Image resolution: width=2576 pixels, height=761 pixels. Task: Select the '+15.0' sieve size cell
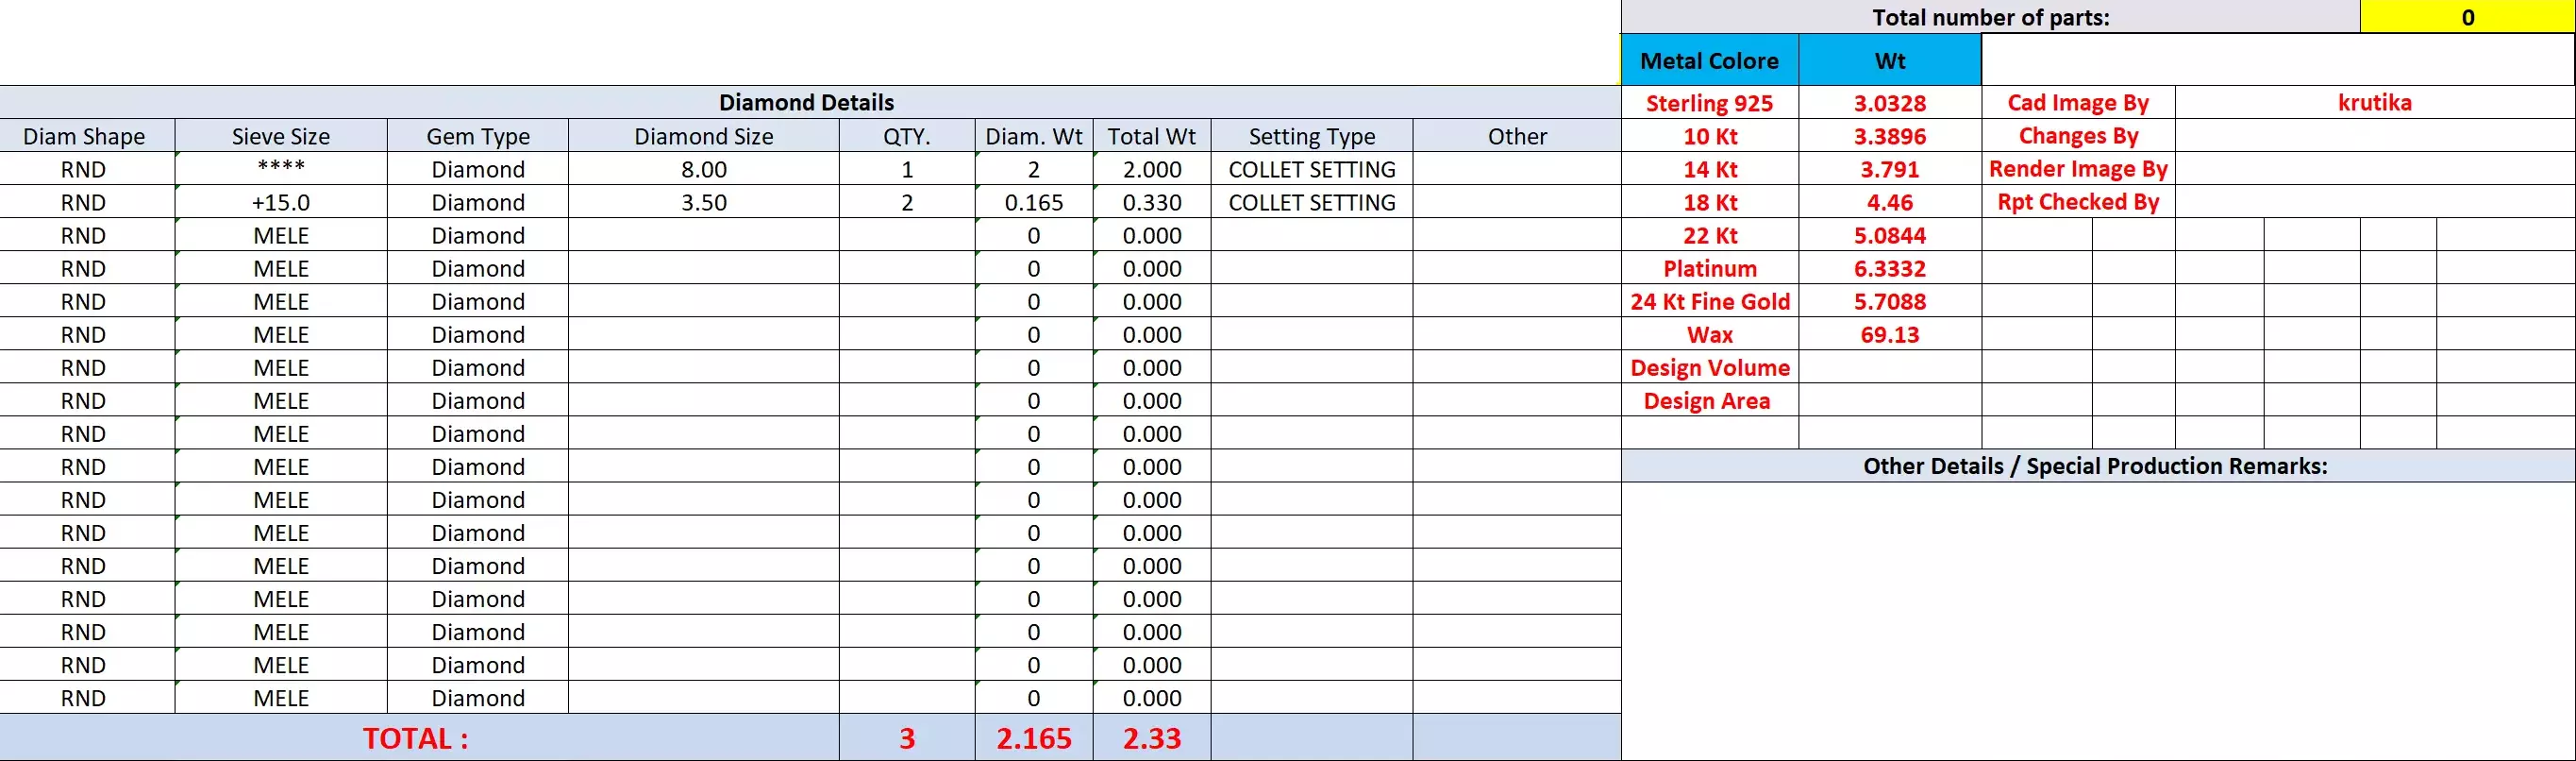[281, 202]
